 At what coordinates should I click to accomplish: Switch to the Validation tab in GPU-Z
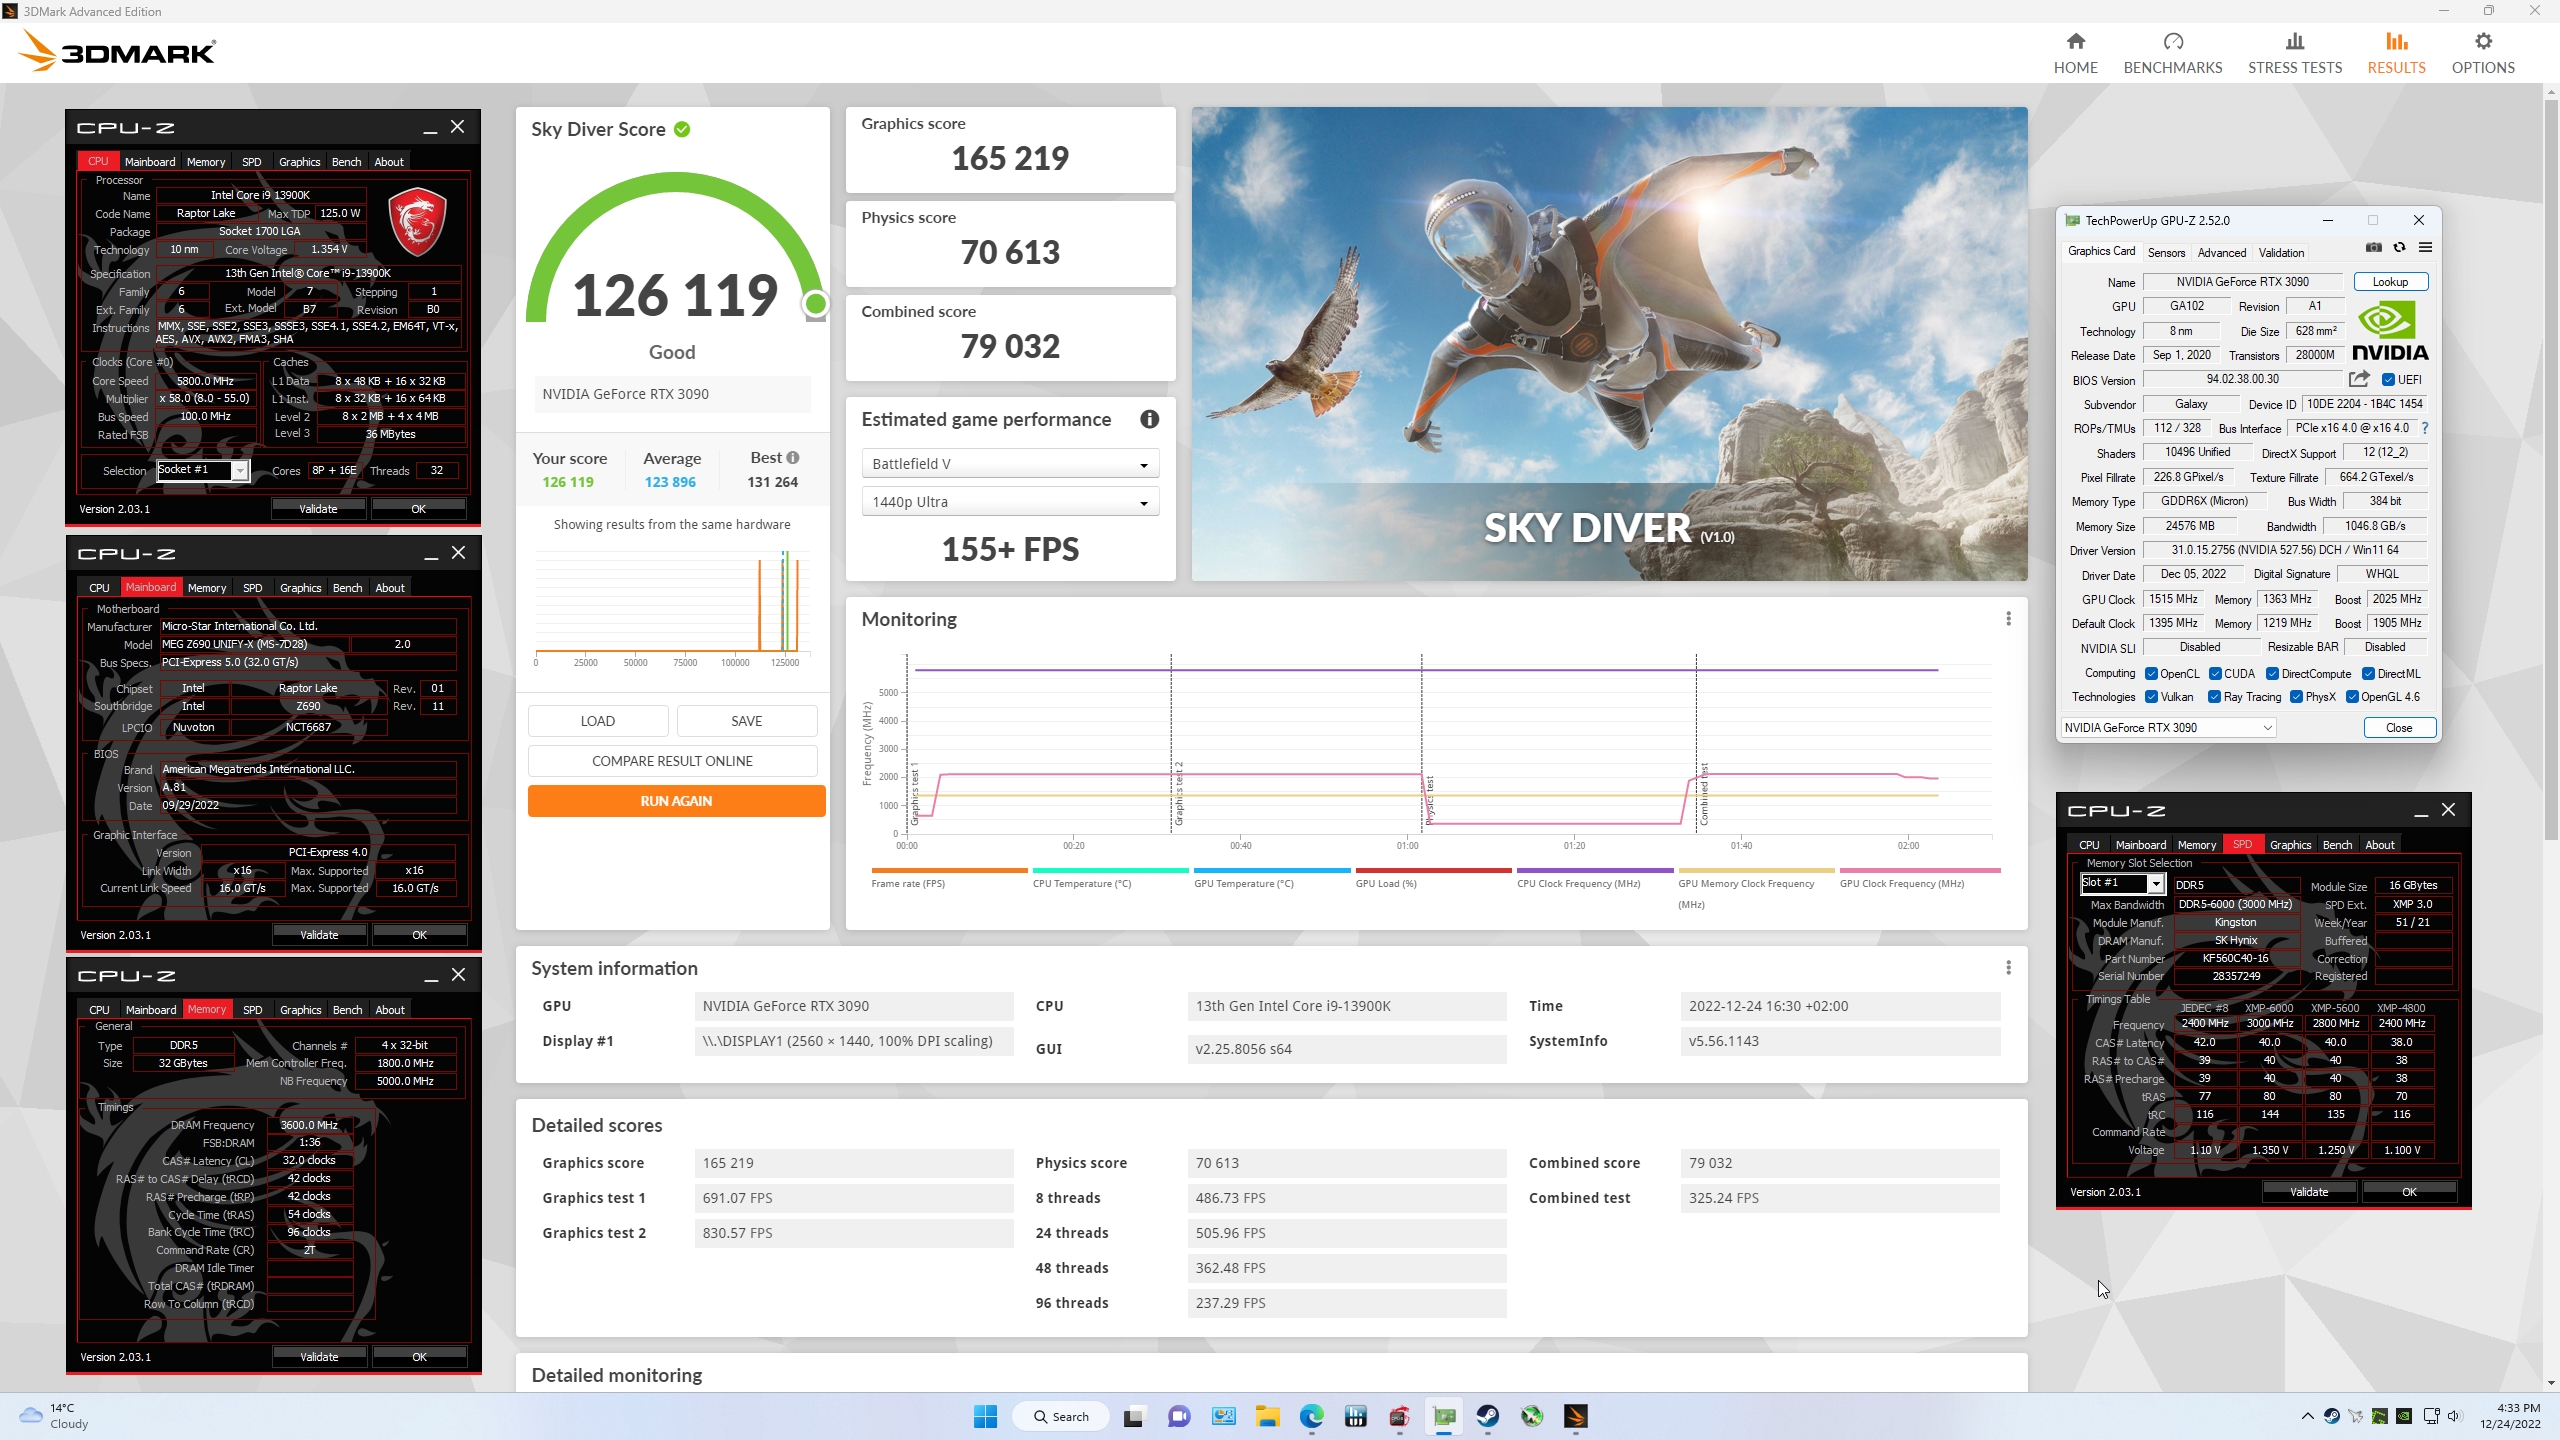click(x=2281, y=253)
